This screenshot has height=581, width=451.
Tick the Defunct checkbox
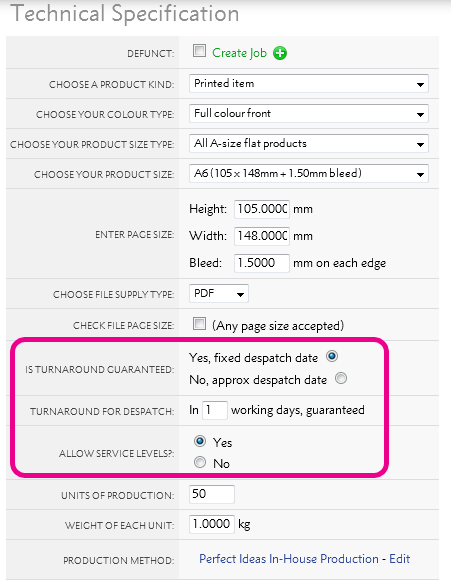click(199, 51)
